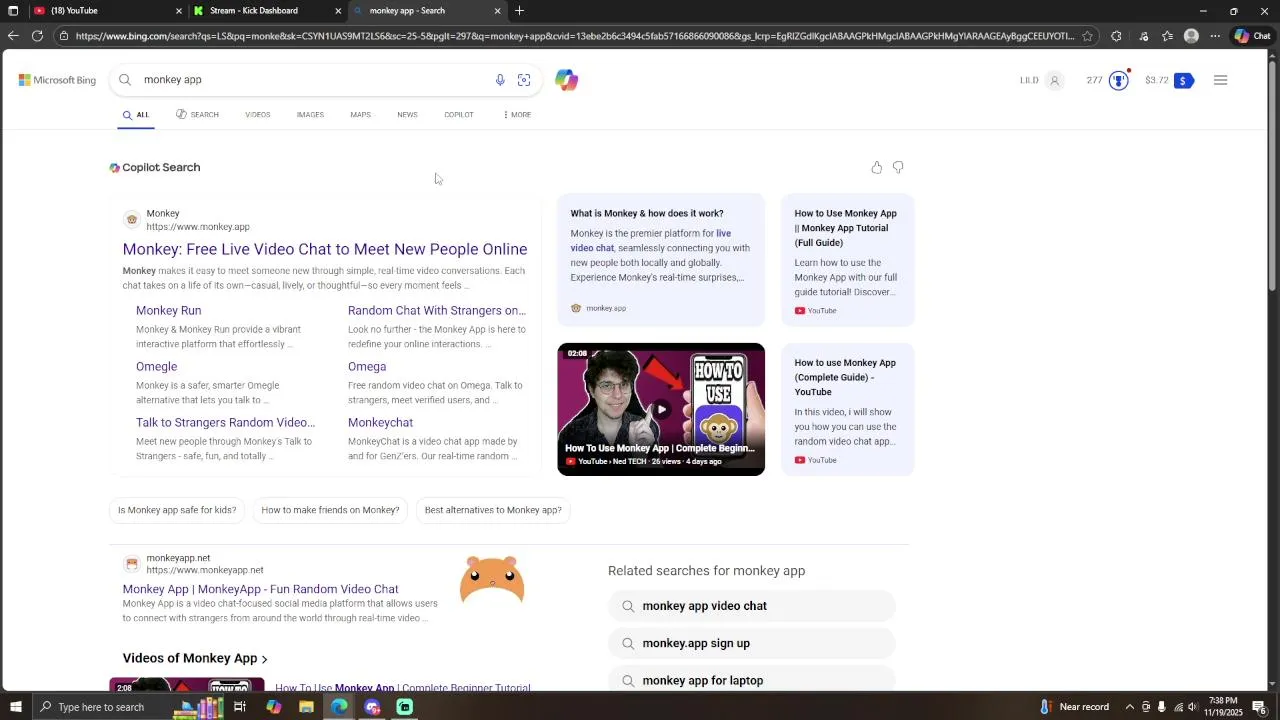The height and width of the screenshot is (720, 1280).
Task: Open Random Chat With Strangers link
Action: [x=436, y=311]
